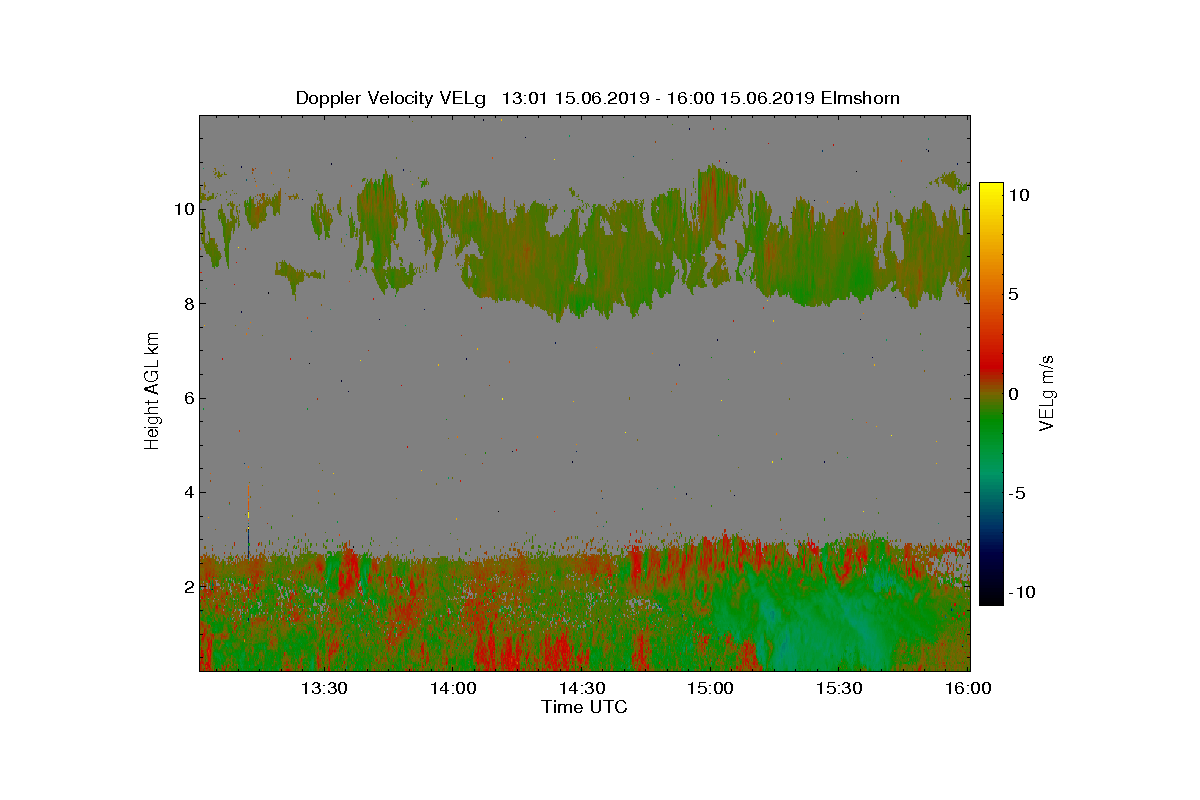This screenshot has width=1200, height=800.
Task: Click the 15:30 time axis label
Action: [840, 688]
